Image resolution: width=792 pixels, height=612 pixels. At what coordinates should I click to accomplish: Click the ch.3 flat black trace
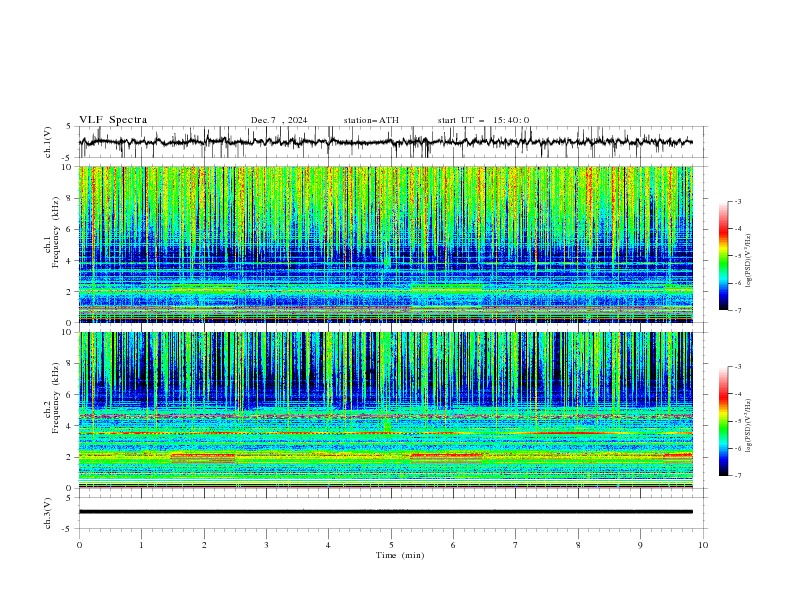click(385, 512)
